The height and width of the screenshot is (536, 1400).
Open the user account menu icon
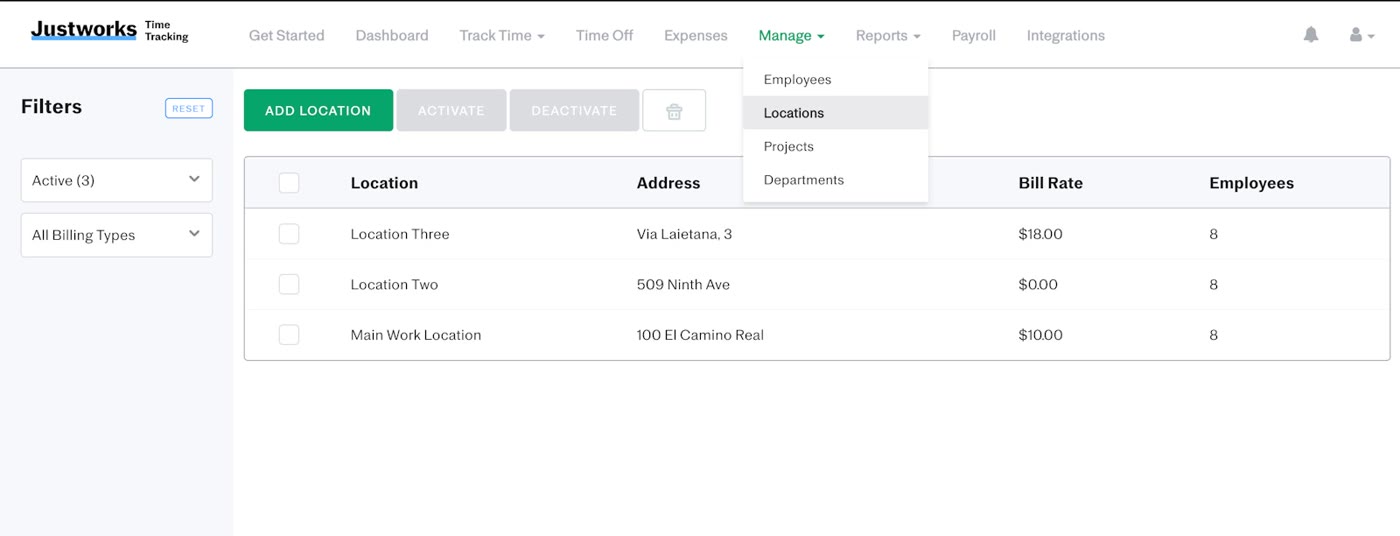(x=1362, y=35)
